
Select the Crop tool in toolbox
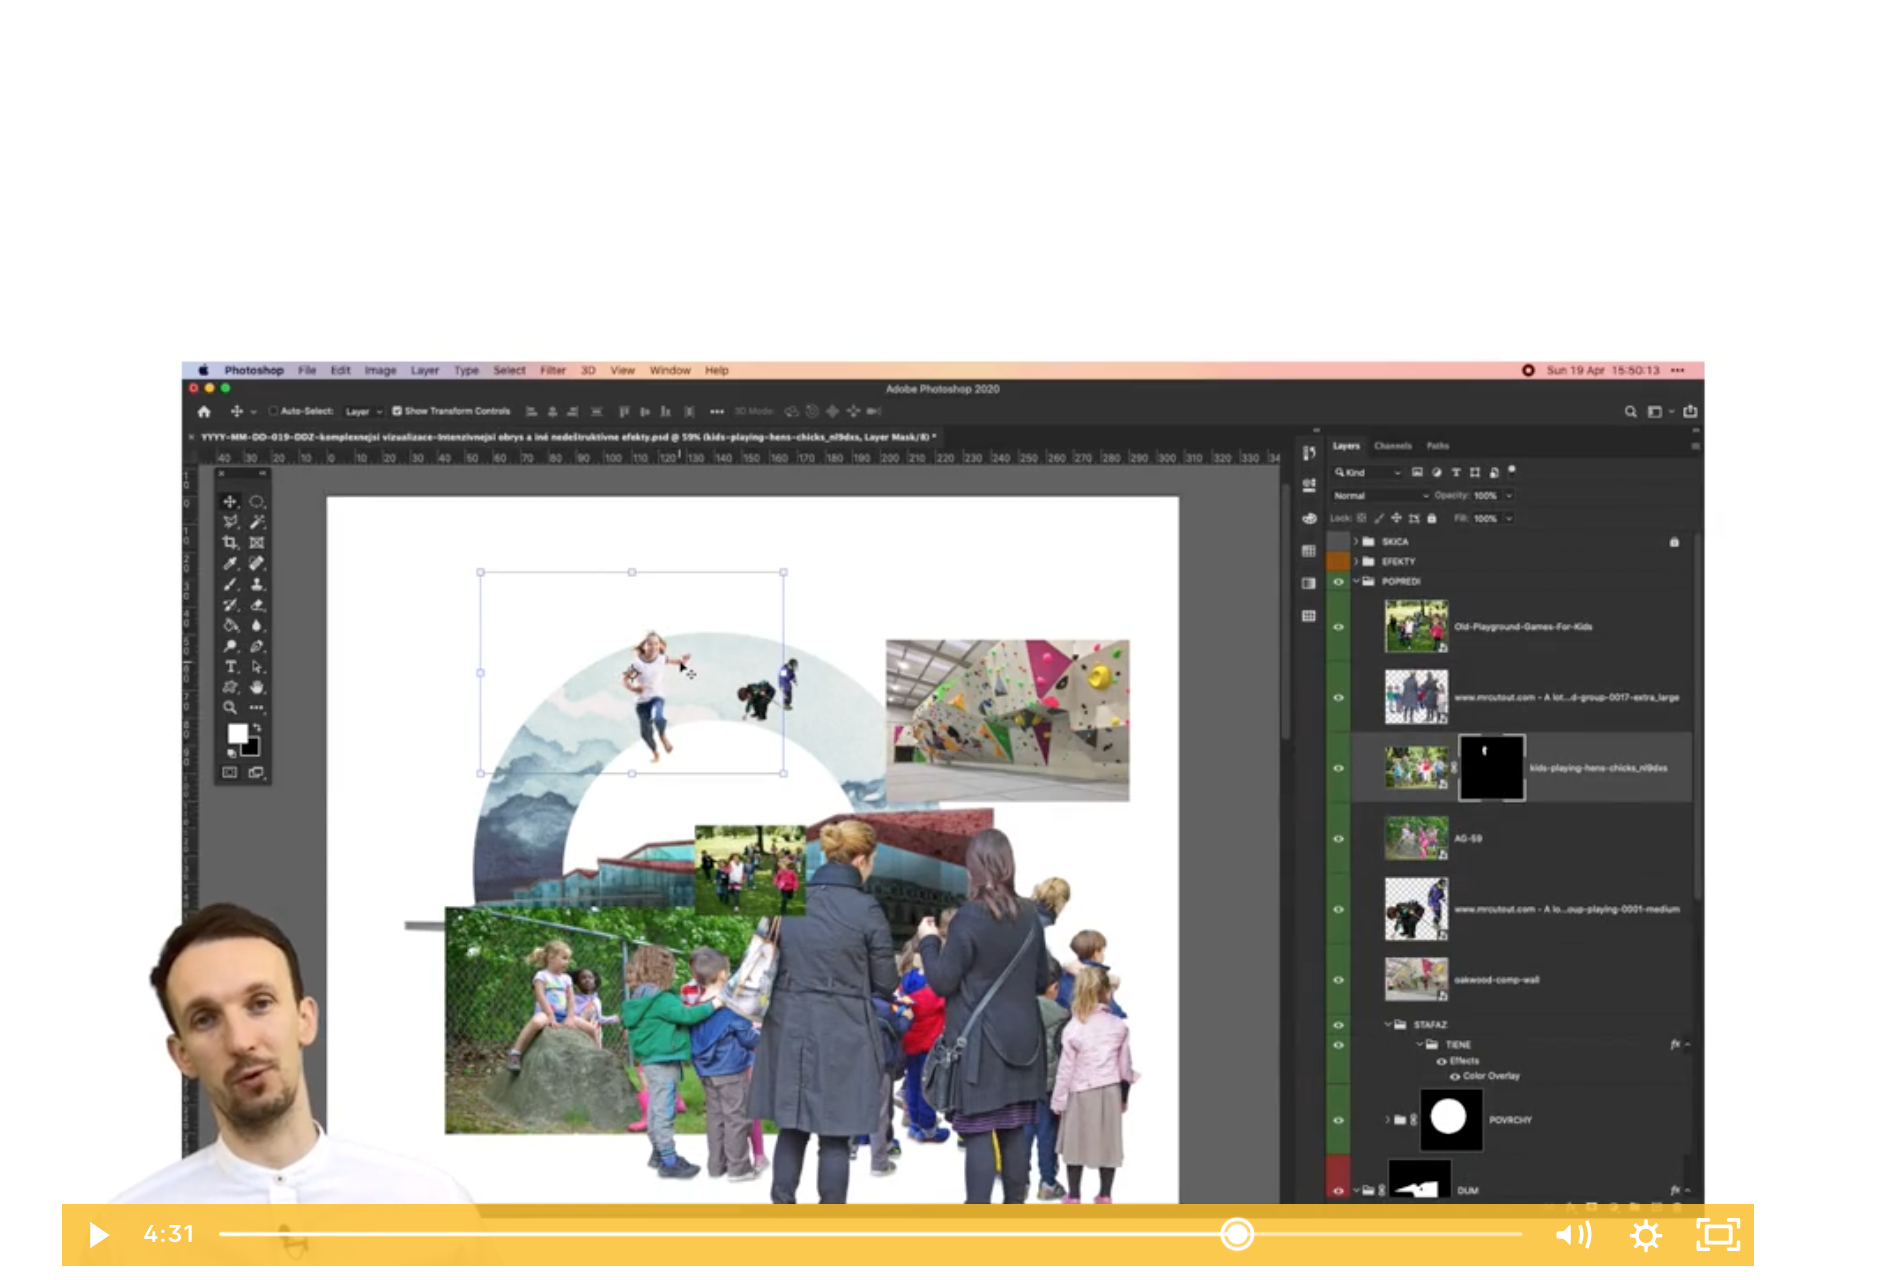tap(230, 542)
